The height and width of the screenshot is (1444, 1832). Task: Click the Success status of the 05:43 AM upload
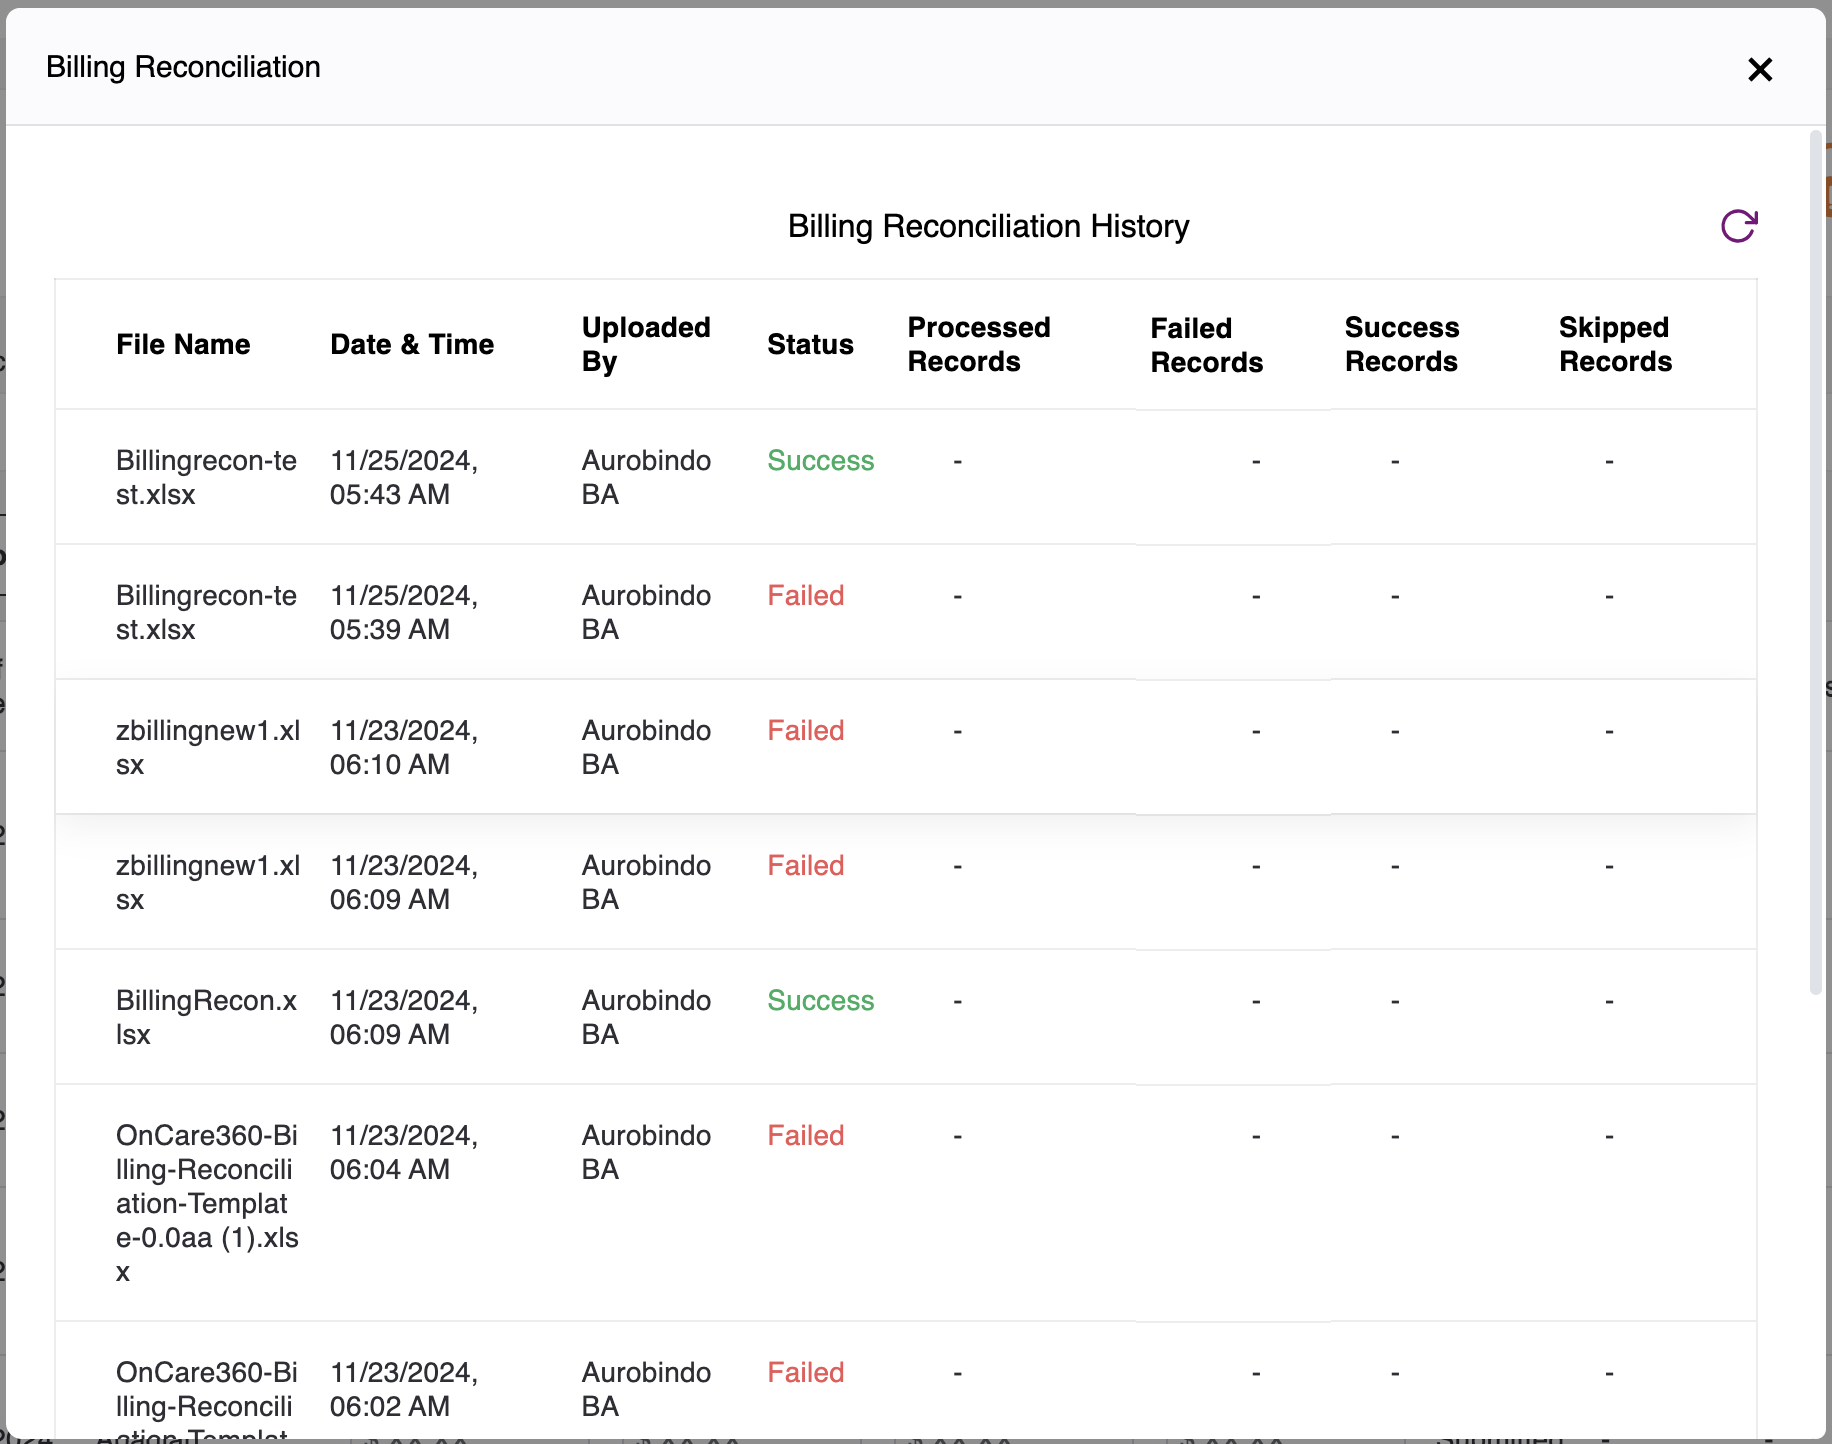(x=820, y=460)
